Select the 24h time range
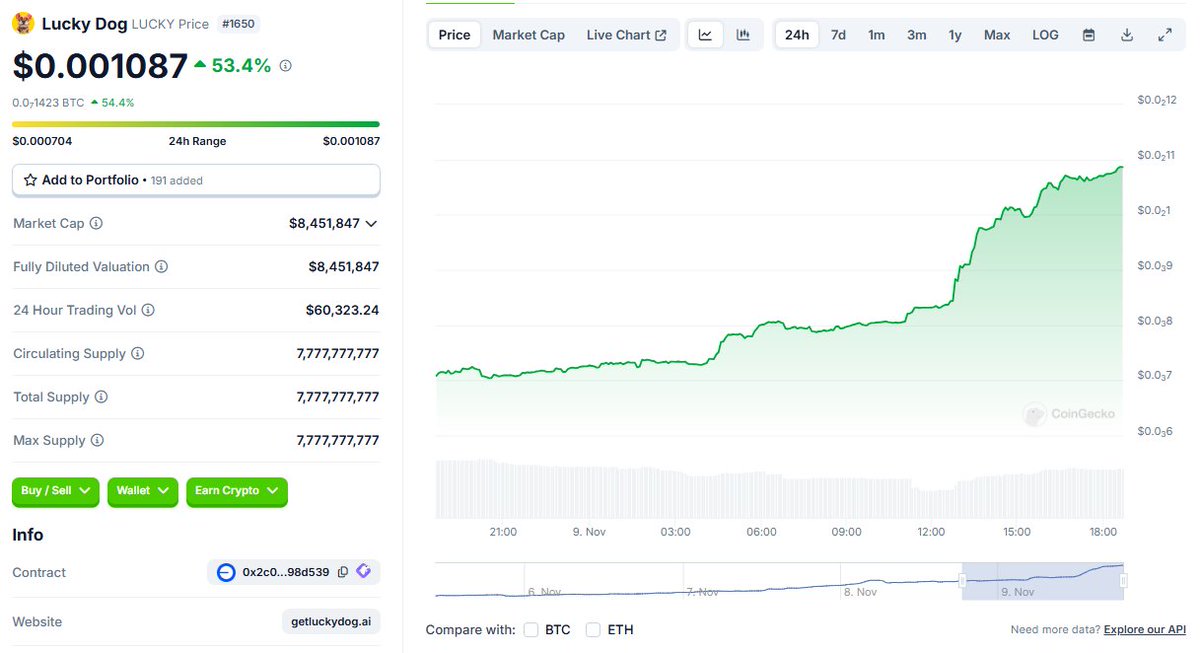This screenshot has width=1200, height=653. point(797,35)
